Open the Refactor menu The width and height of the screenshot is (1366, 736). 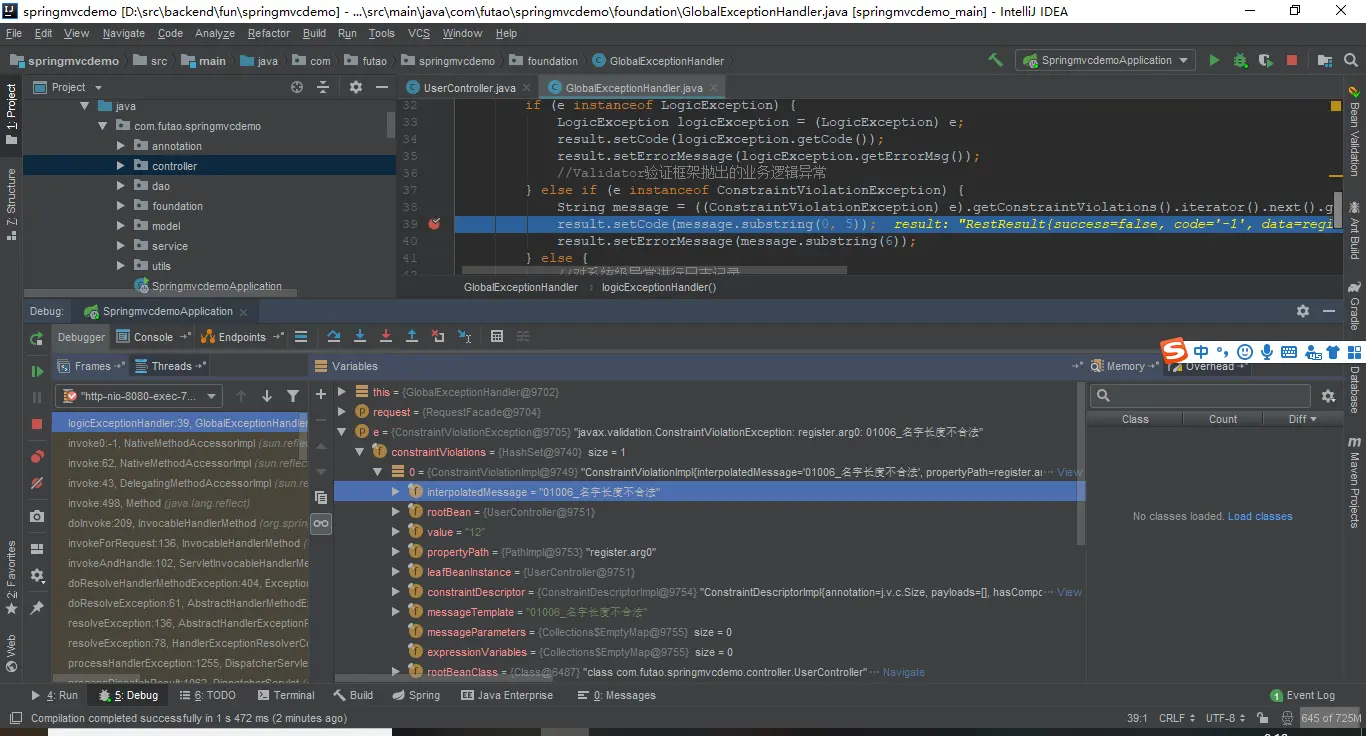(269, 33)
